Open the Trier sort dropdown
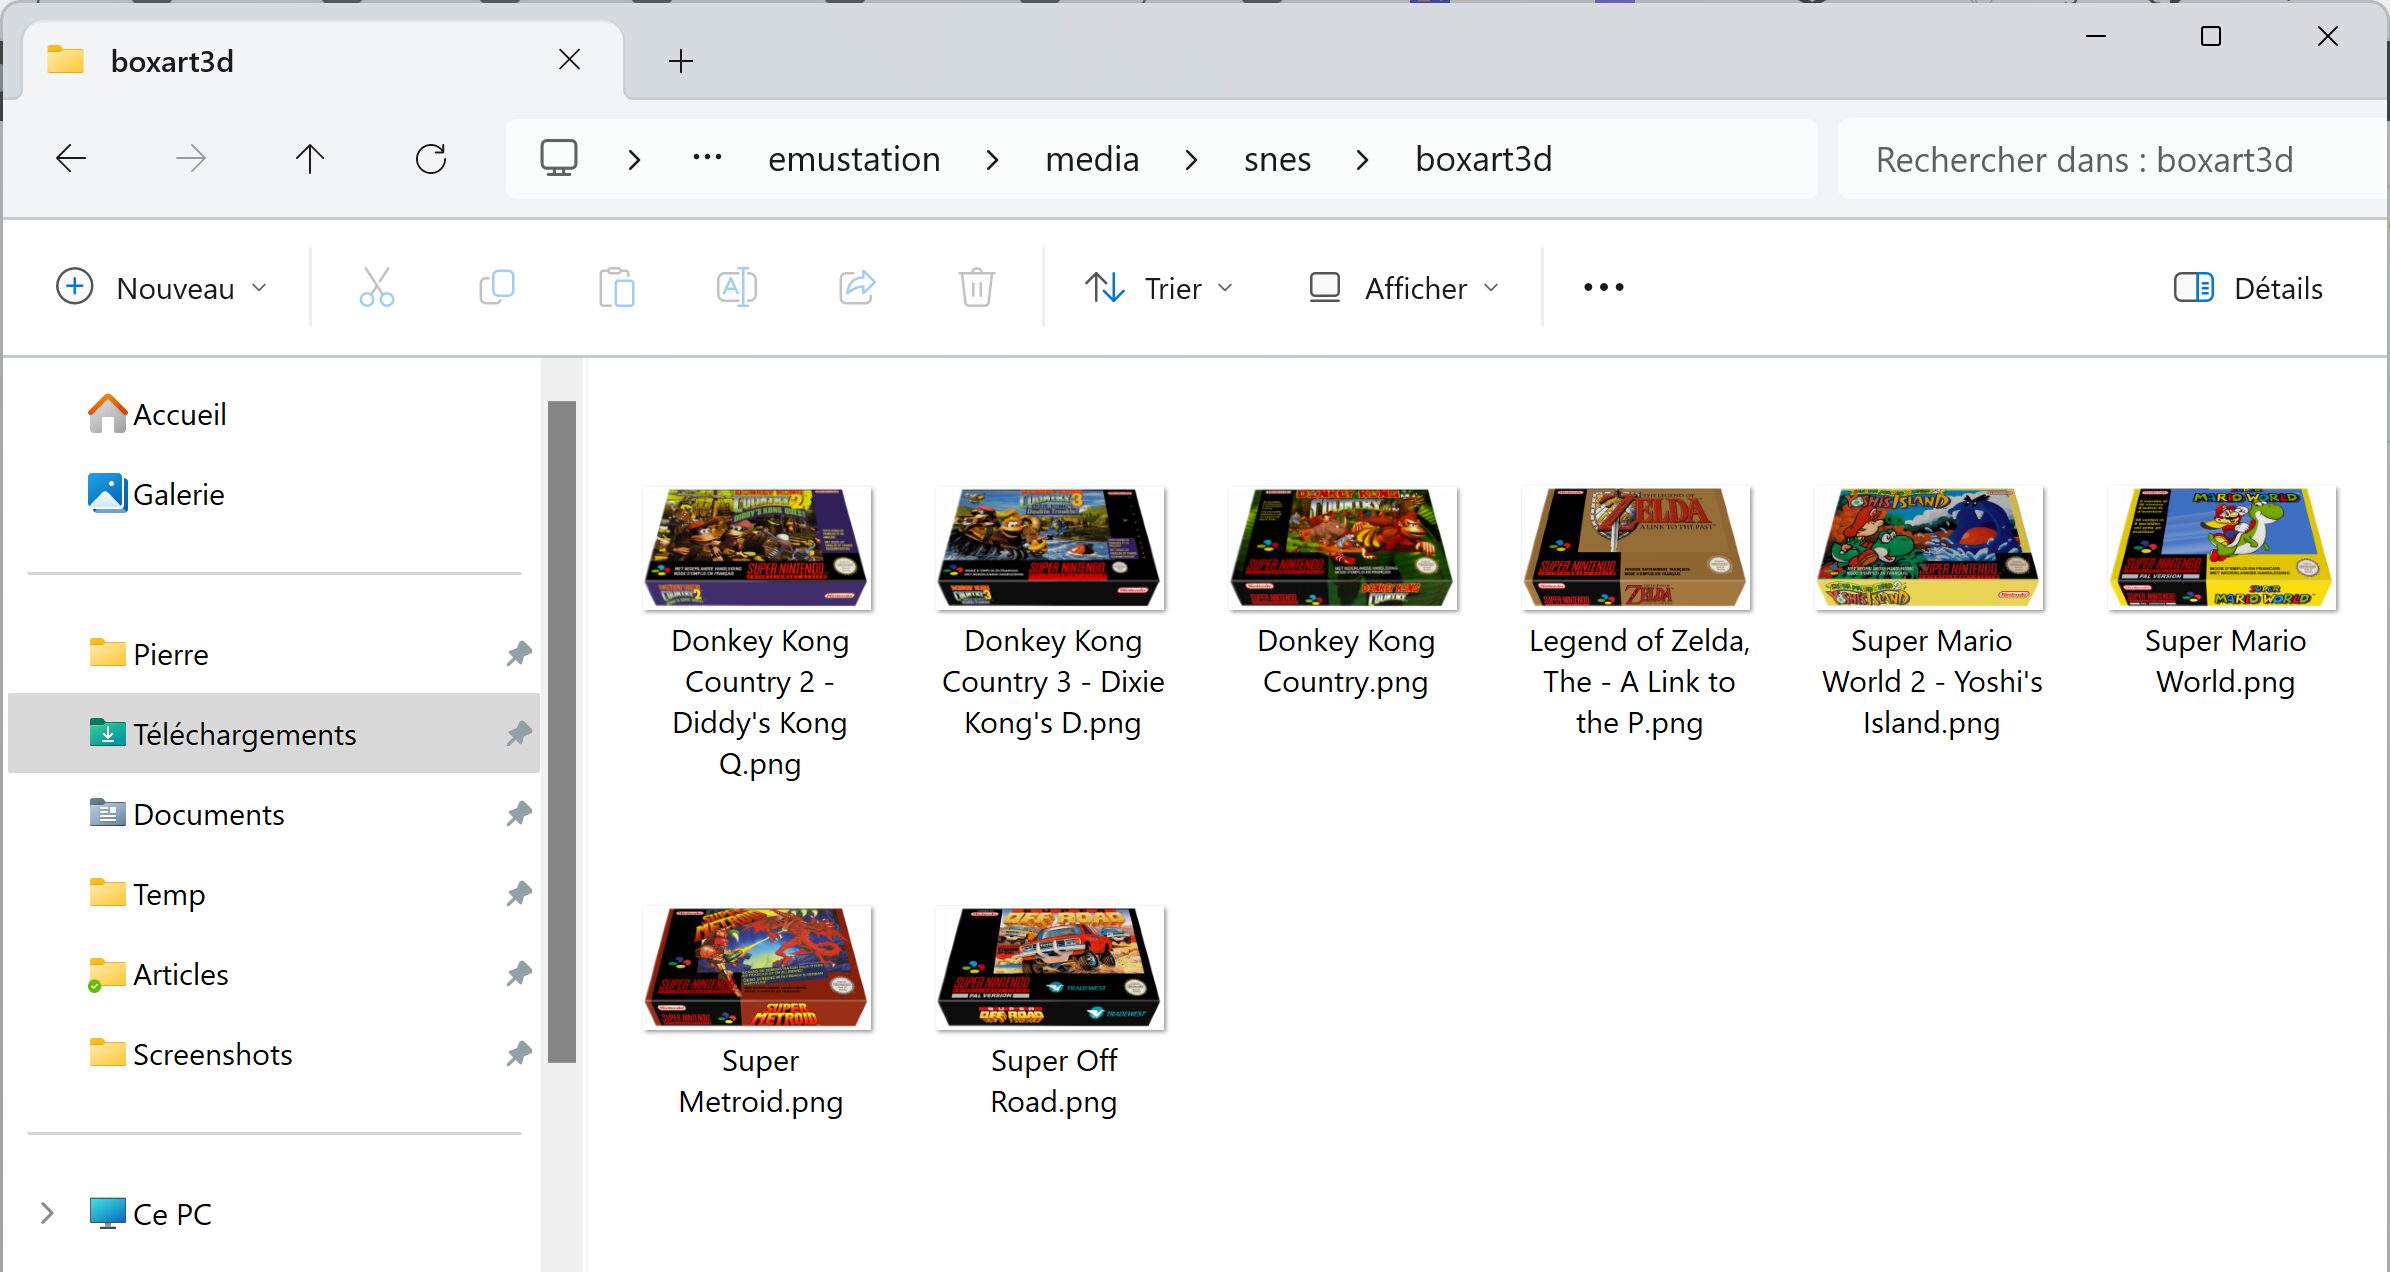Viewport: 2390px width, 1272px height. coord(1159,288)
